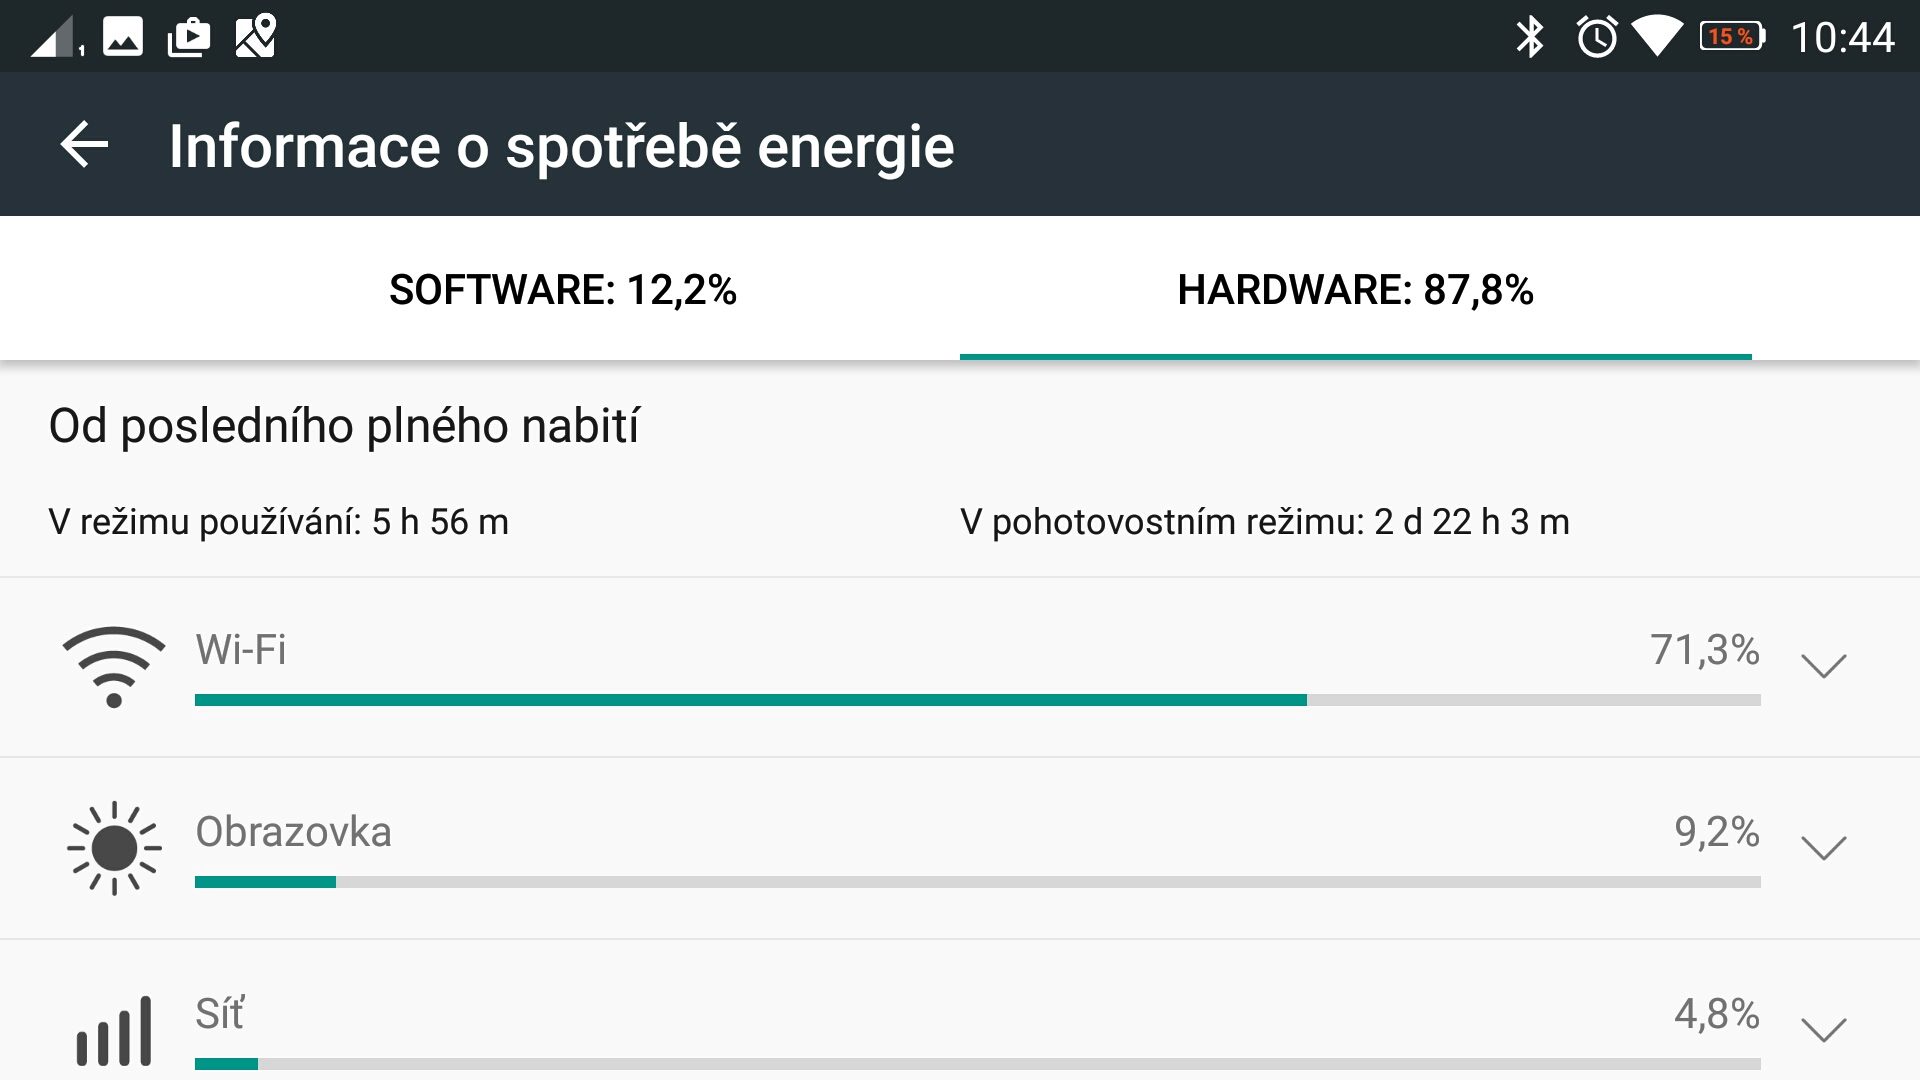Click the Obrazovka usage progress bar
The height and width of the screenshot is (1080, 1920).
point(978,882)
